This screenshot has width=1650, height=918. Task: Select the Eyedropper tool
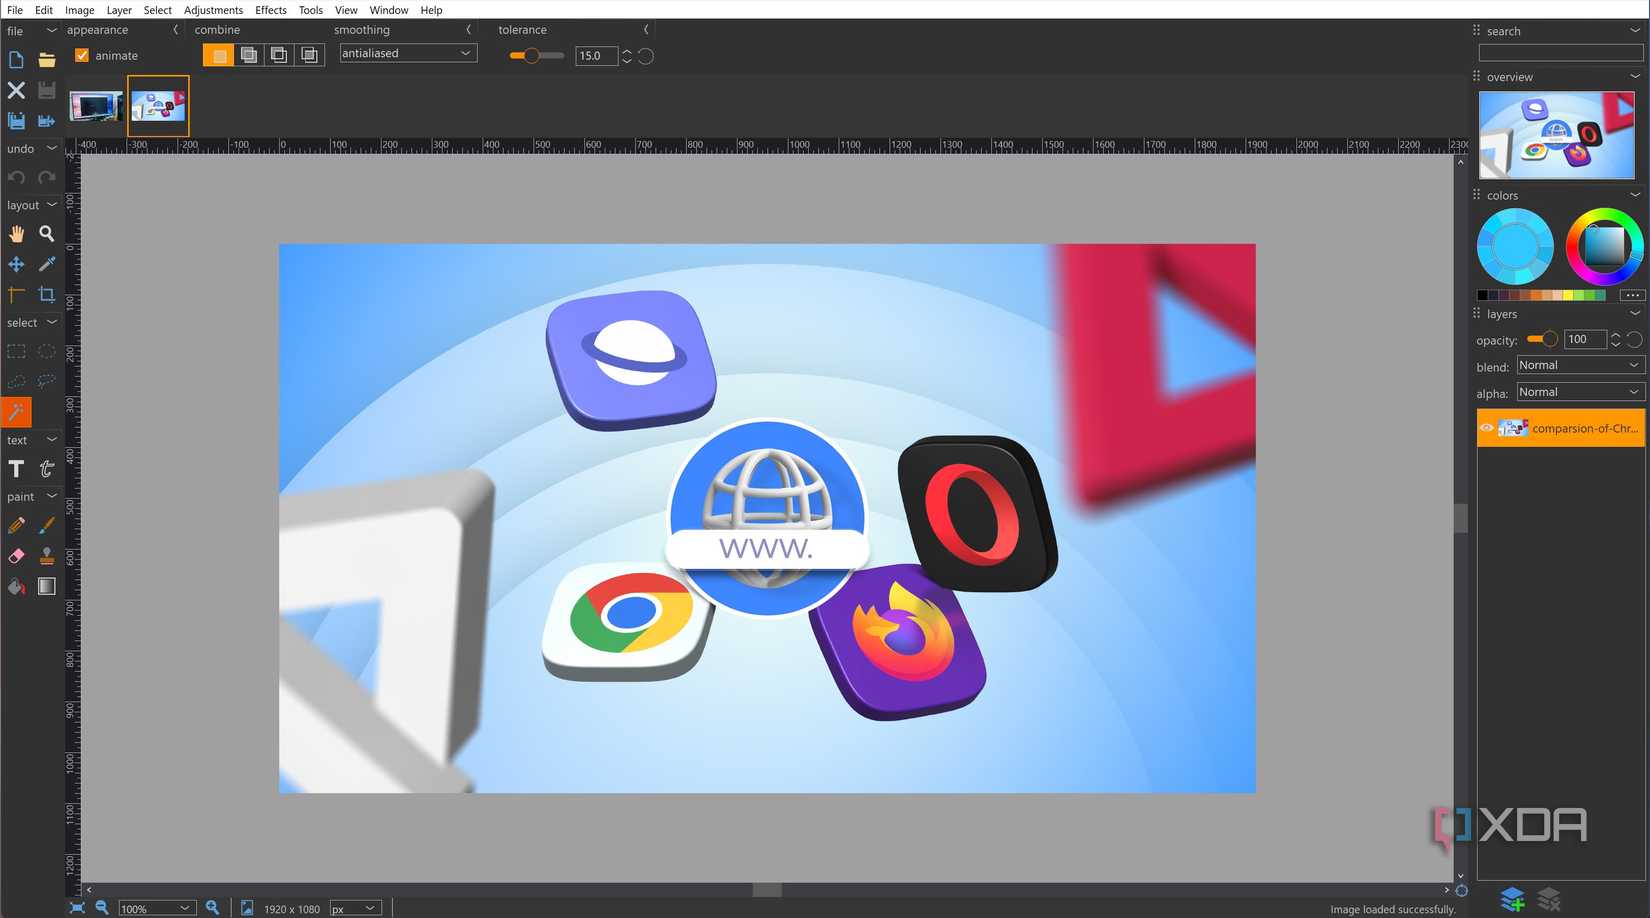tap(46, 264)
